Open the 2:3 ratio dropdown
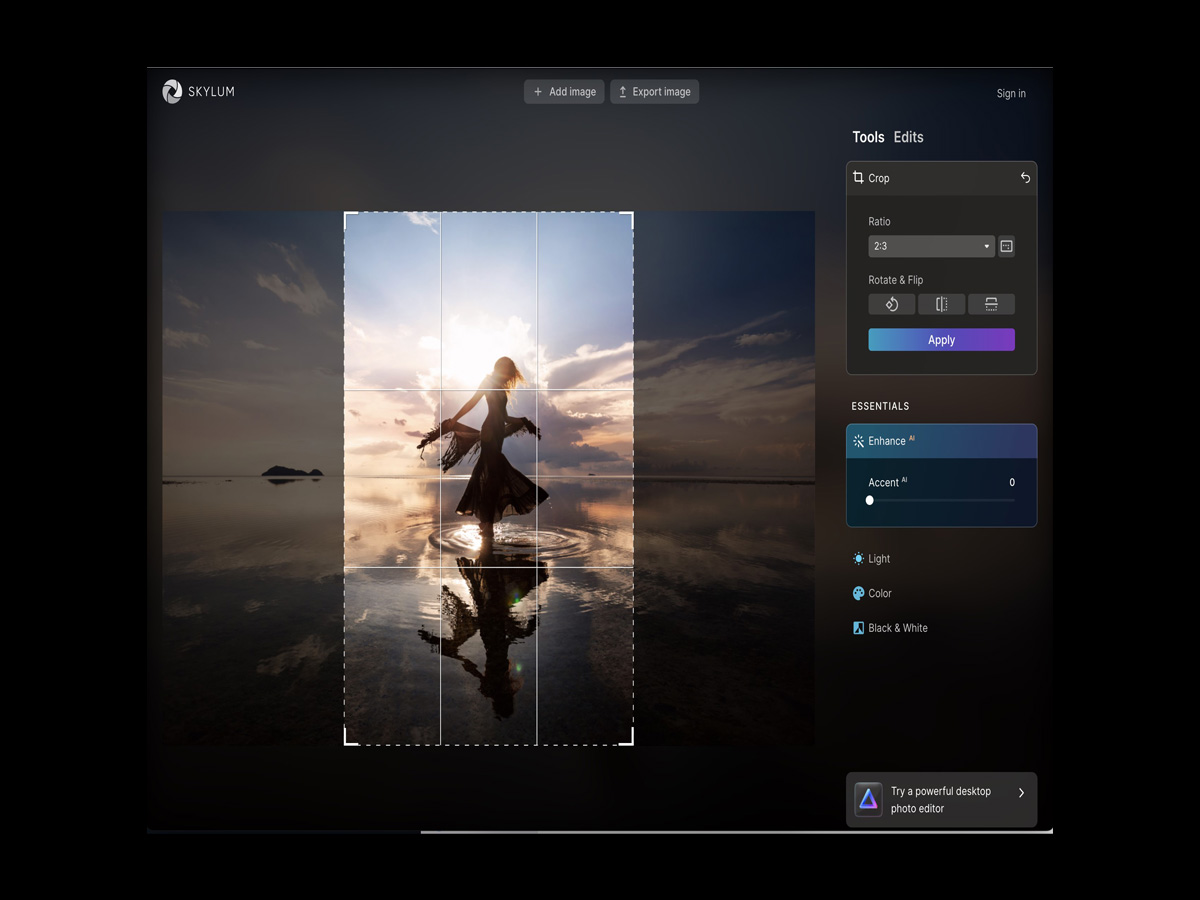 (930, 246)
